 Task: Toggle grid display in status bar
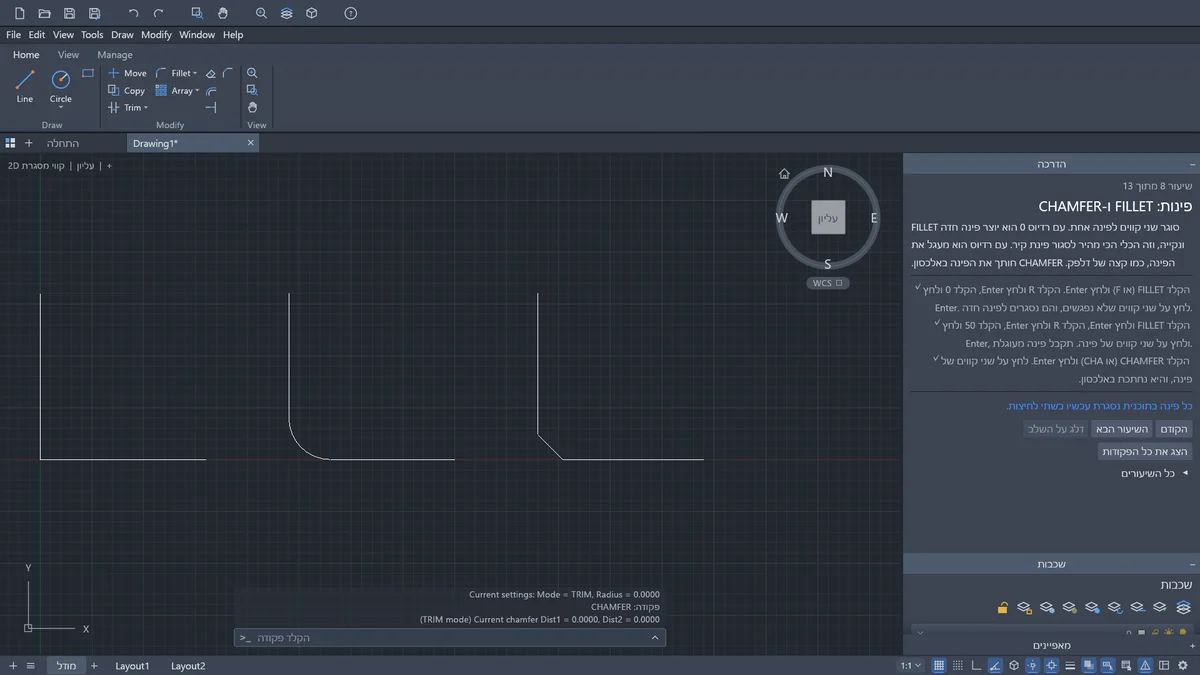click(939, 666)
